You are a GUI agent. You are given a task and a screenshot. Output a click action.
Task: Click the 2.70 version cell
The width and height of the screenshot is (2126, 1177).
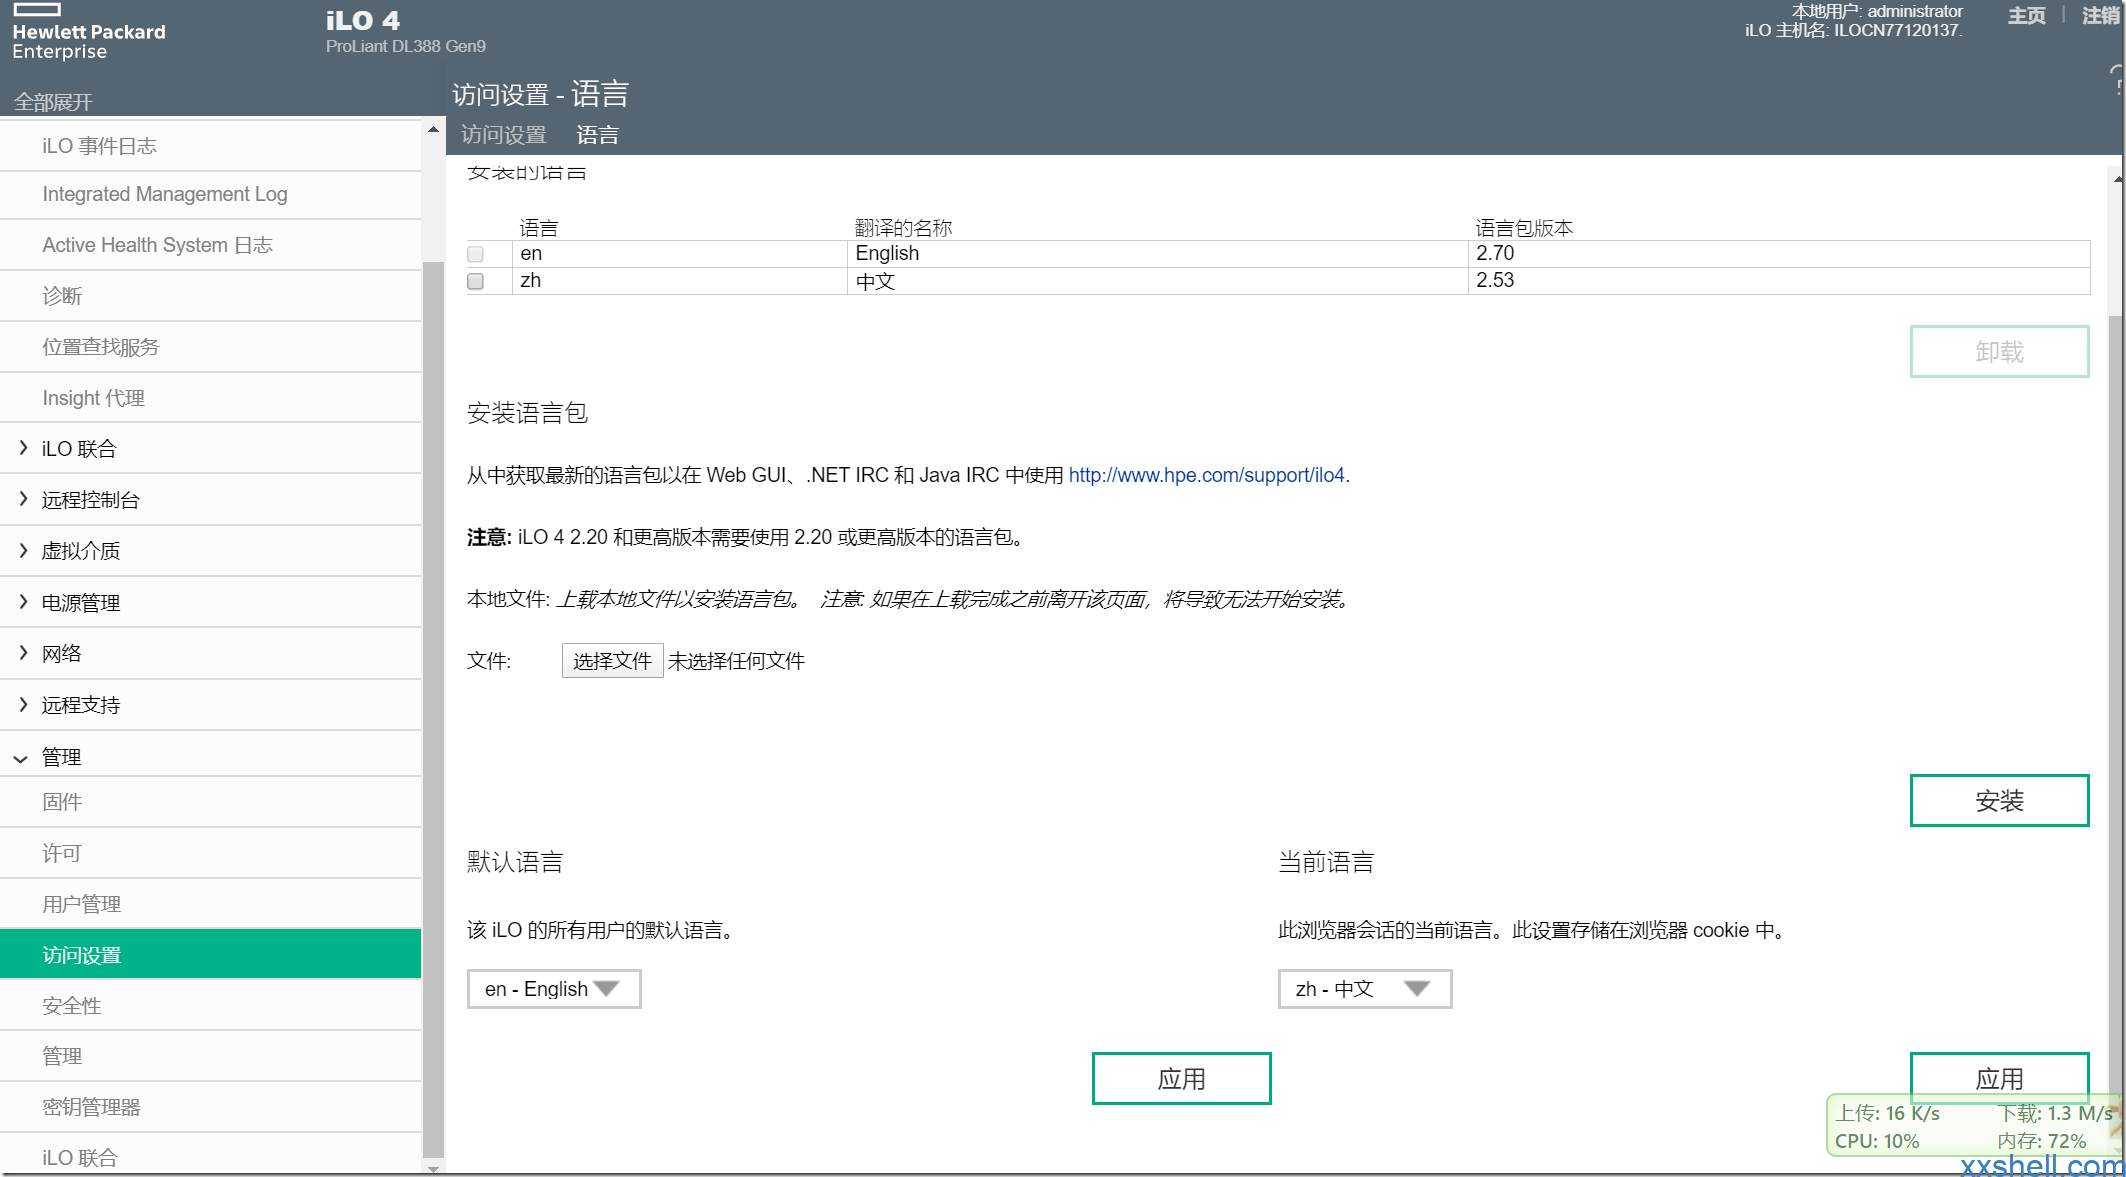[x=1779, y=254]
